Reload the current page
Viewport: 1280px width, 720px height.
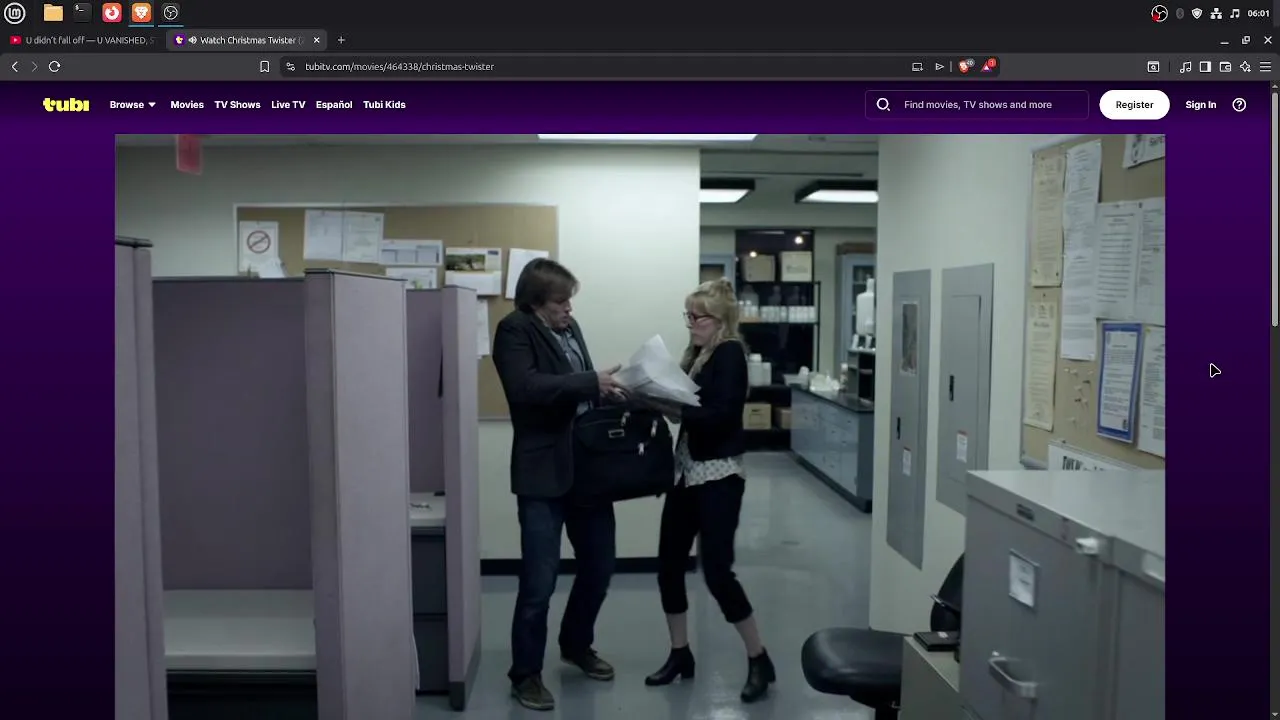[x=54, y=66]
